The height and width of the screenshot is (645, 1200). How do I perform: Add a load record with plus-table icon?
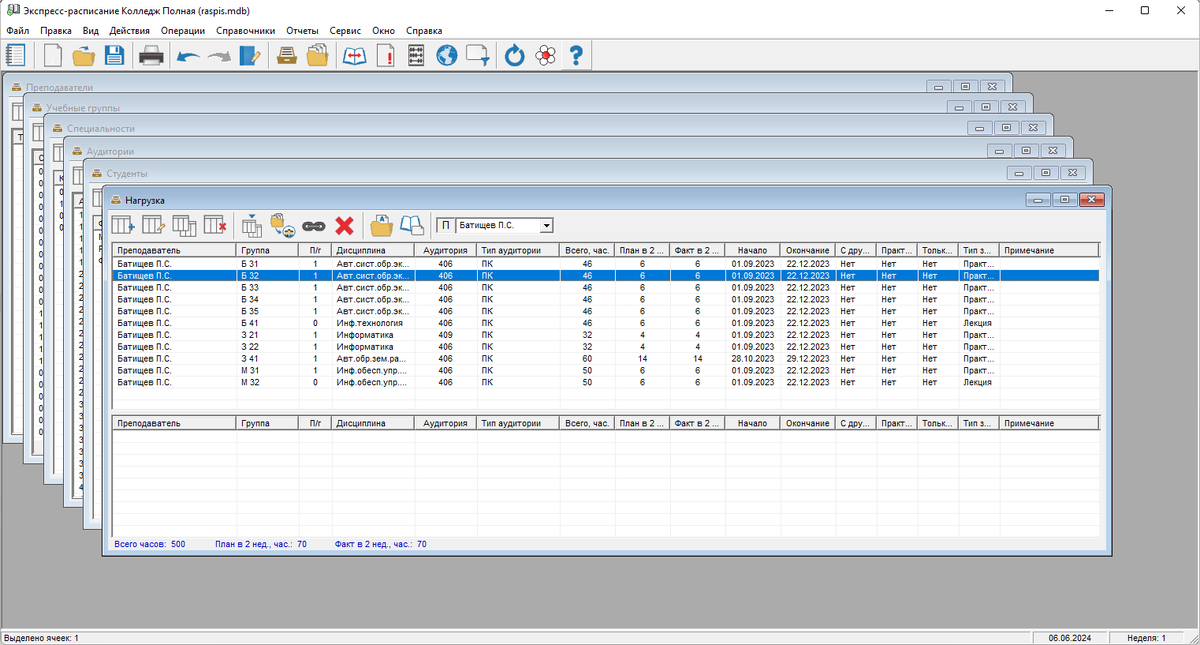123,225
